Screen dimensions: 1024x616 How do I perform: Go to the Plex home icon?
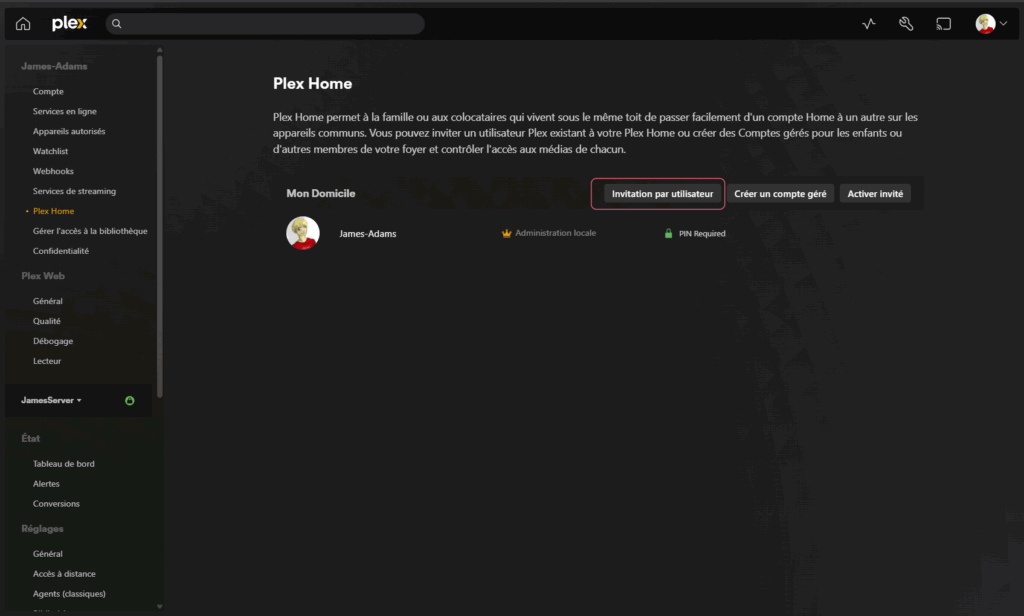23,24
